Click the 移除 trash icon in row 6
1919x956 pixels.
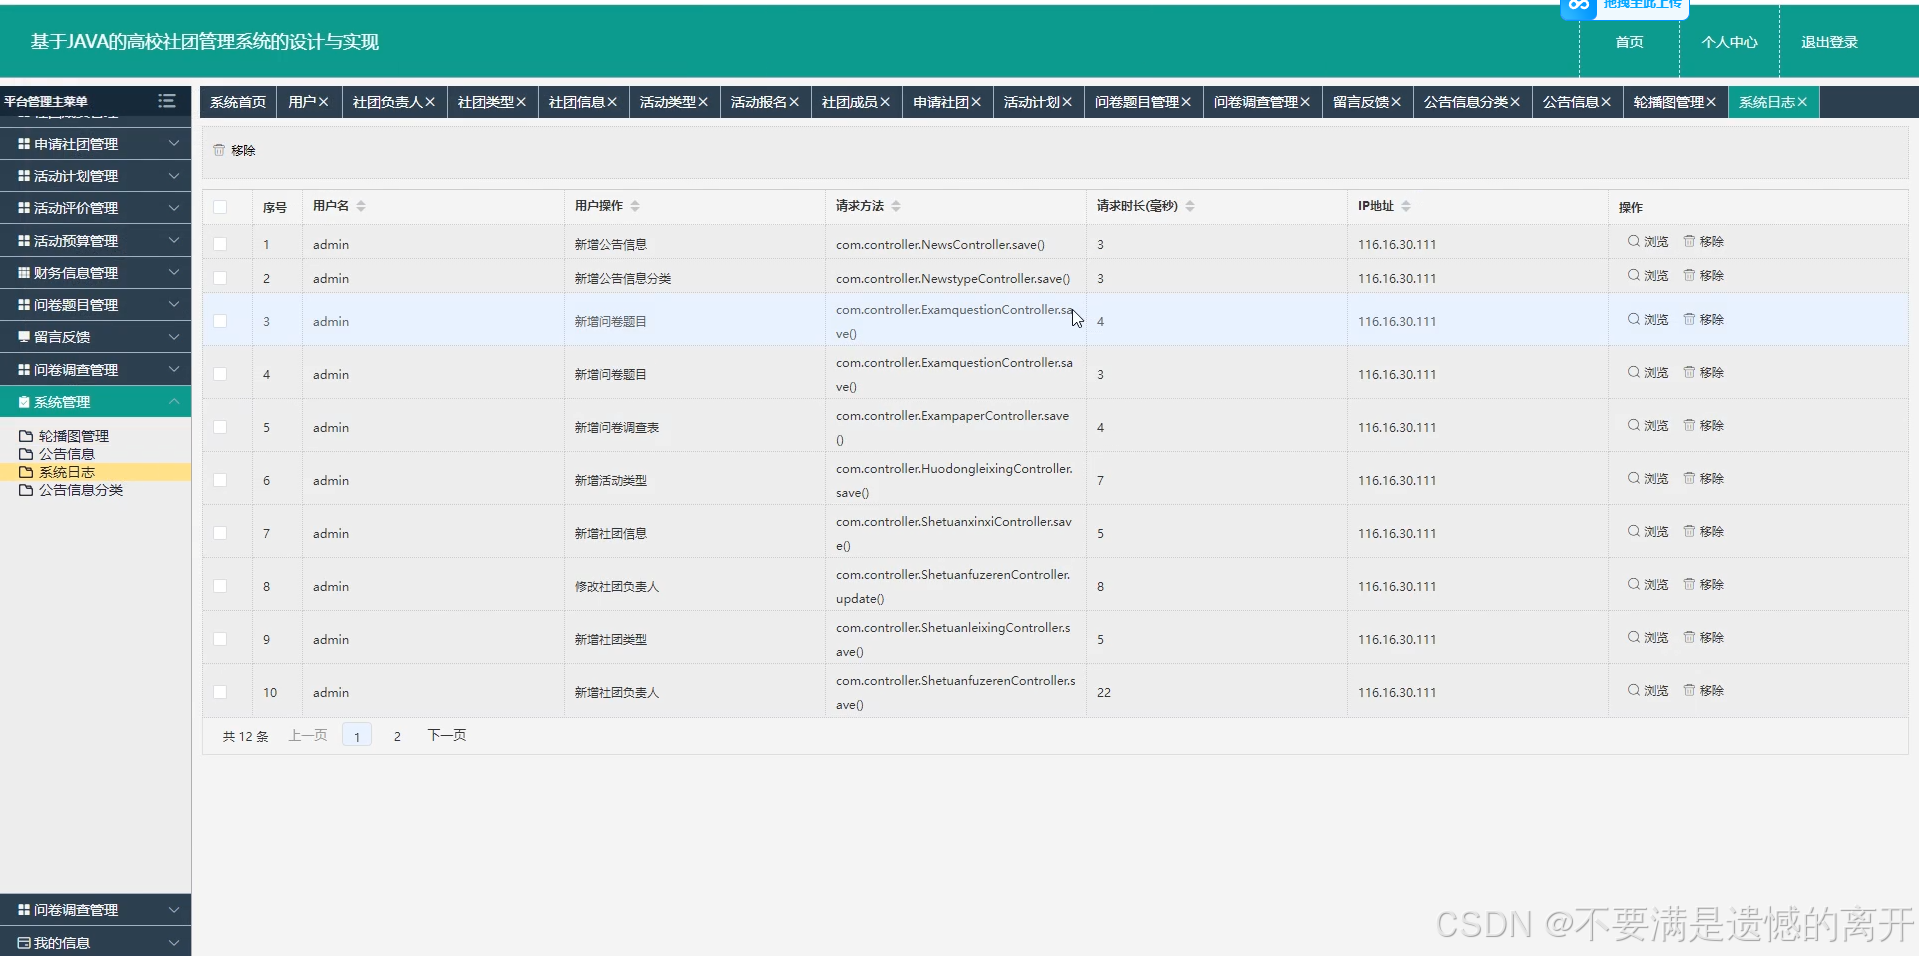[1689, 478]
